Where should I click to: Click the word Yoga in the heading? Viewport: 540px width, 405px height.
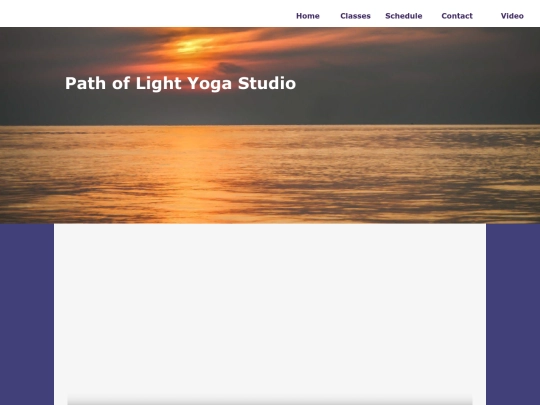coord(209,84)
